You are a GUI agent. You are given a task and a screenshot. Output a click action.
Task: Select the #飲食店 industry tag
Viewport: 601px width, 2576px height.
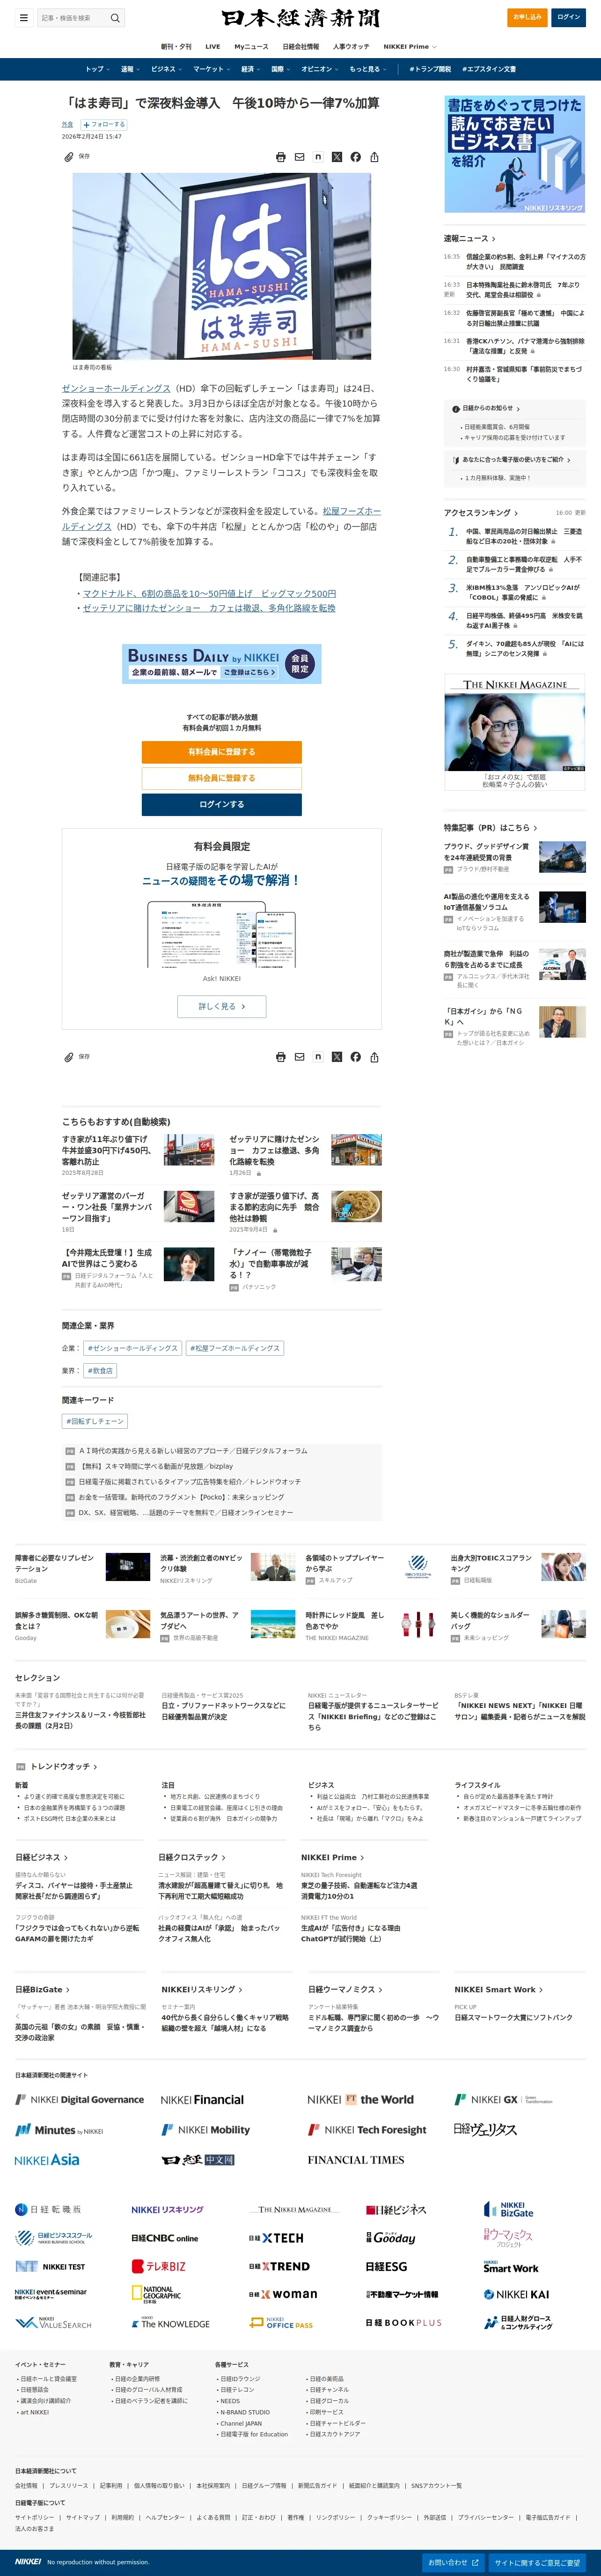pyautogui.click(x=100, y=1370)
